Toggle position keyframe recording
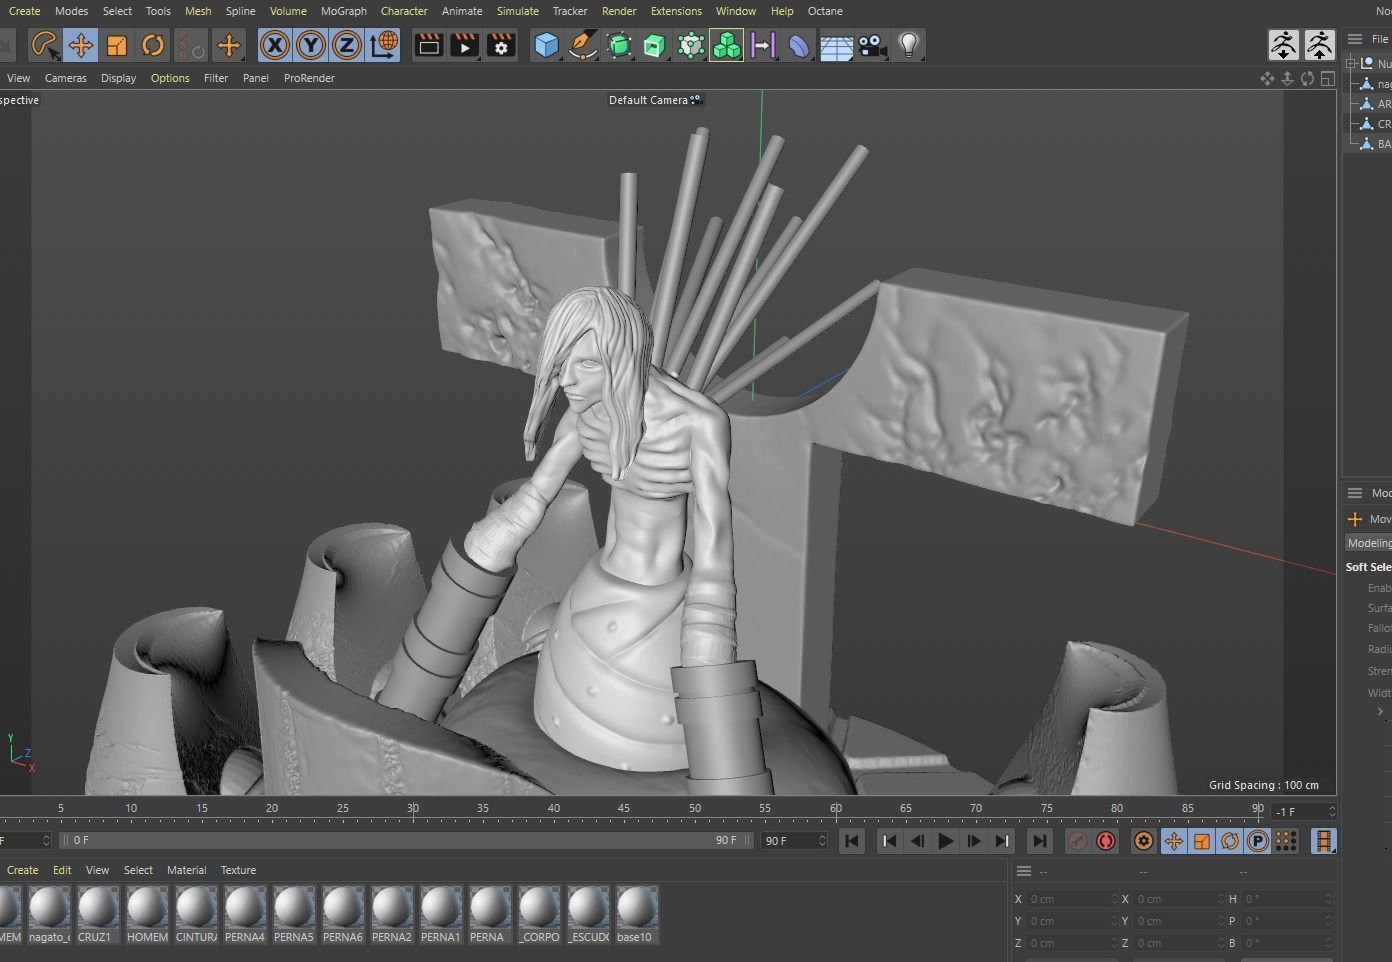Image resolution: width=1392 pixels, height=962 pixels. coord(1173,841)
